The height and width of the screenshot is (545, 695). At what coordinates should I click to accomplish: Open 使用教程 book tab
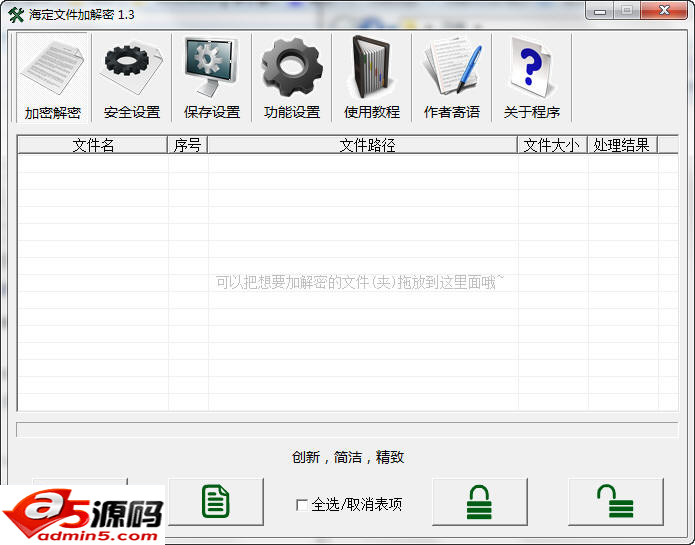[x=371, y=77]
